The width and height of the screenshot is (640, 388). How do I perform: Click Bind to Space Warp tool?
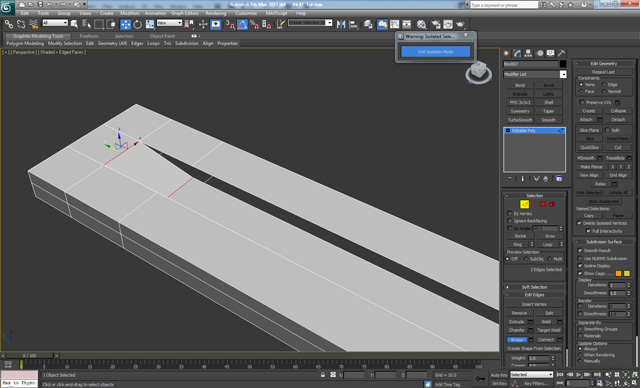point(33,24)
